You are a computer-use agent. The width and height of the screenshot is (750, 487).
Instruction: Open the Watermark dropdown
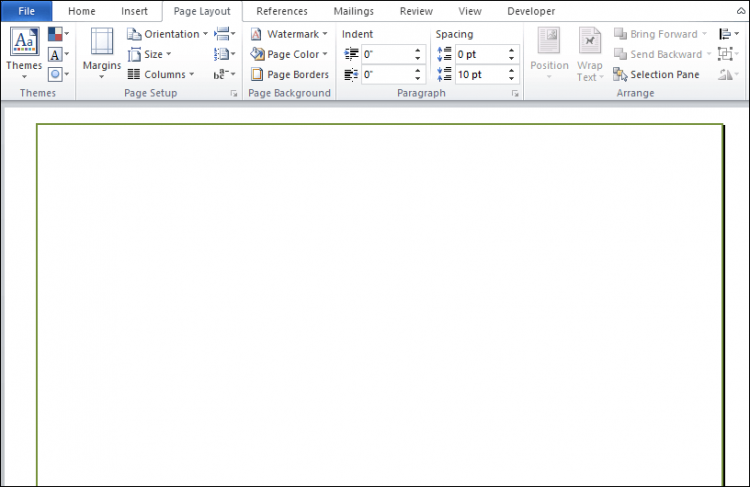289,34
